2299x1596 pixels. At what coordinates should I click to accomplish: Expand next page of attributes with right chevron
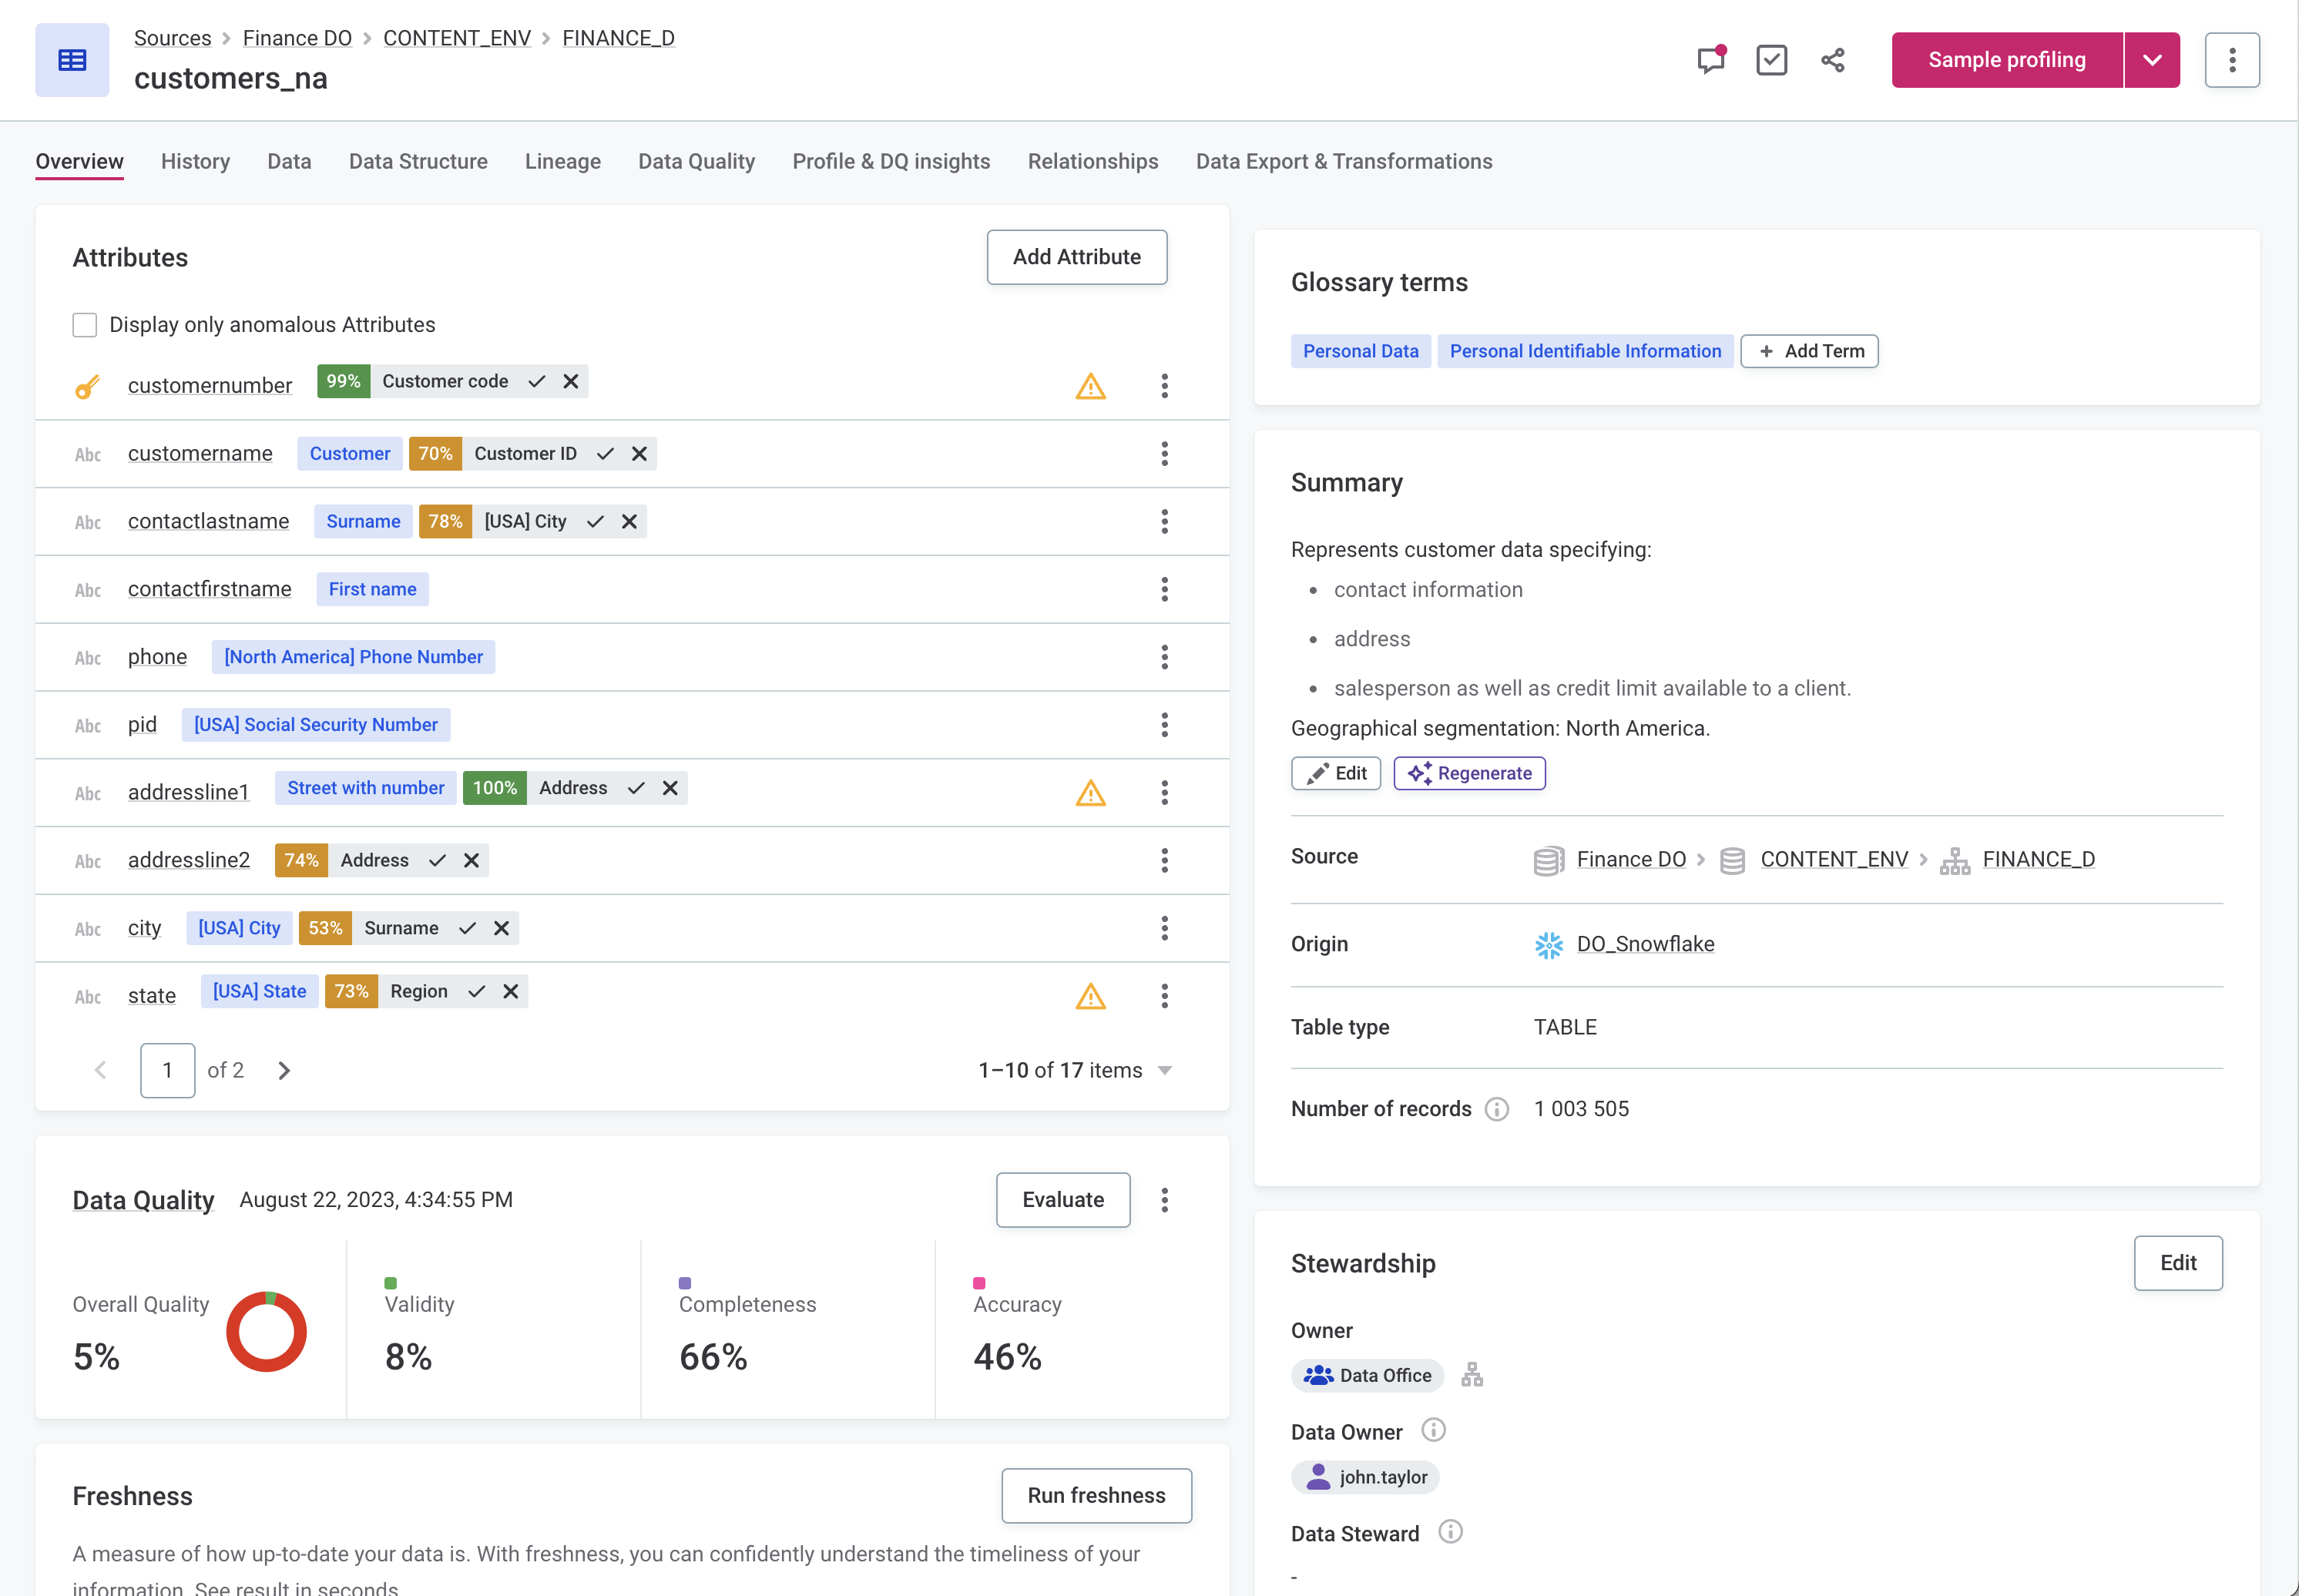click(284, 1070)
